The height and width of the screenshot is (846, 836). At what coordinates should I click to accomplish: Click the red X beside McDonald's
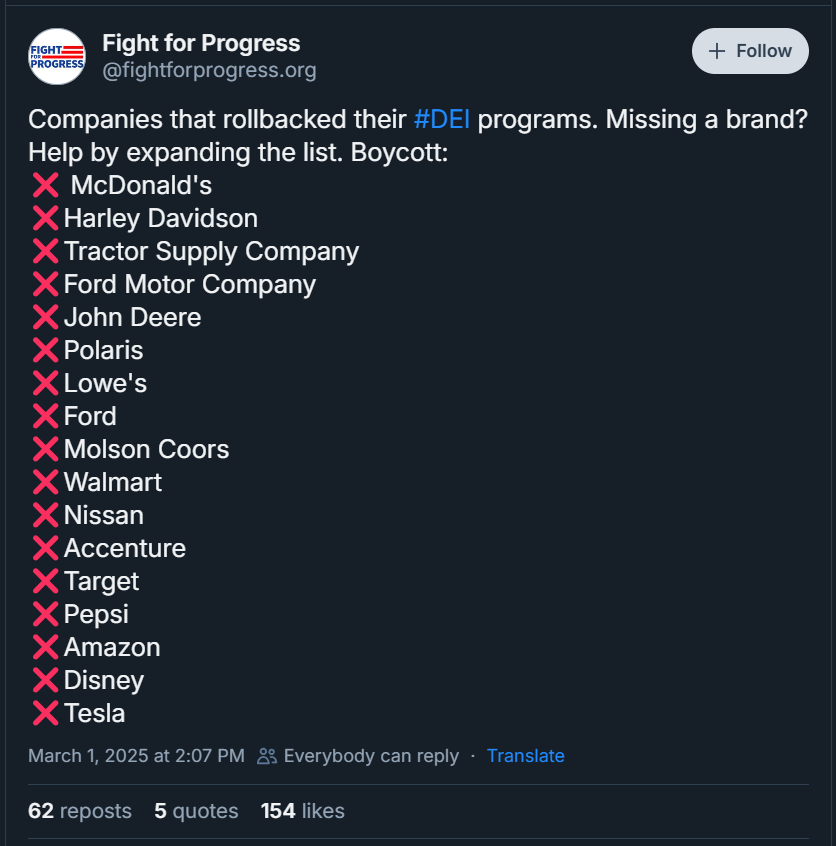[45, 185]
